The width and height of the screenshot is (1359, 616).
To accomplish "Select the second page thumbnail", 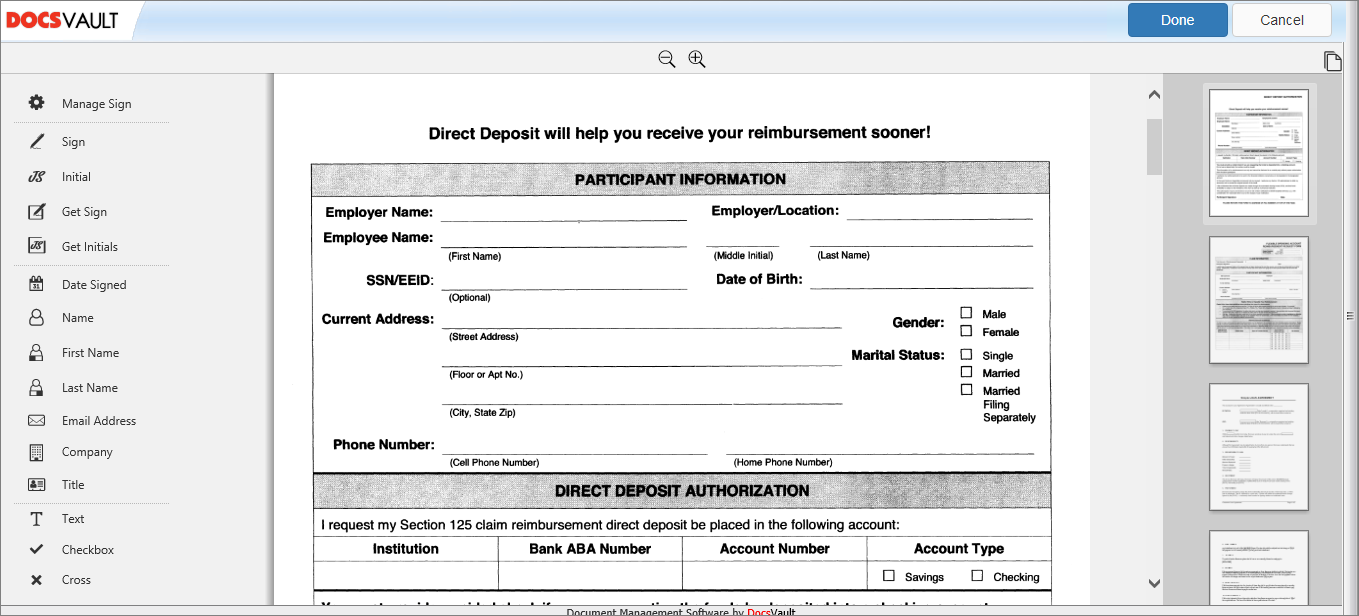I will (x=1258, y=300).
